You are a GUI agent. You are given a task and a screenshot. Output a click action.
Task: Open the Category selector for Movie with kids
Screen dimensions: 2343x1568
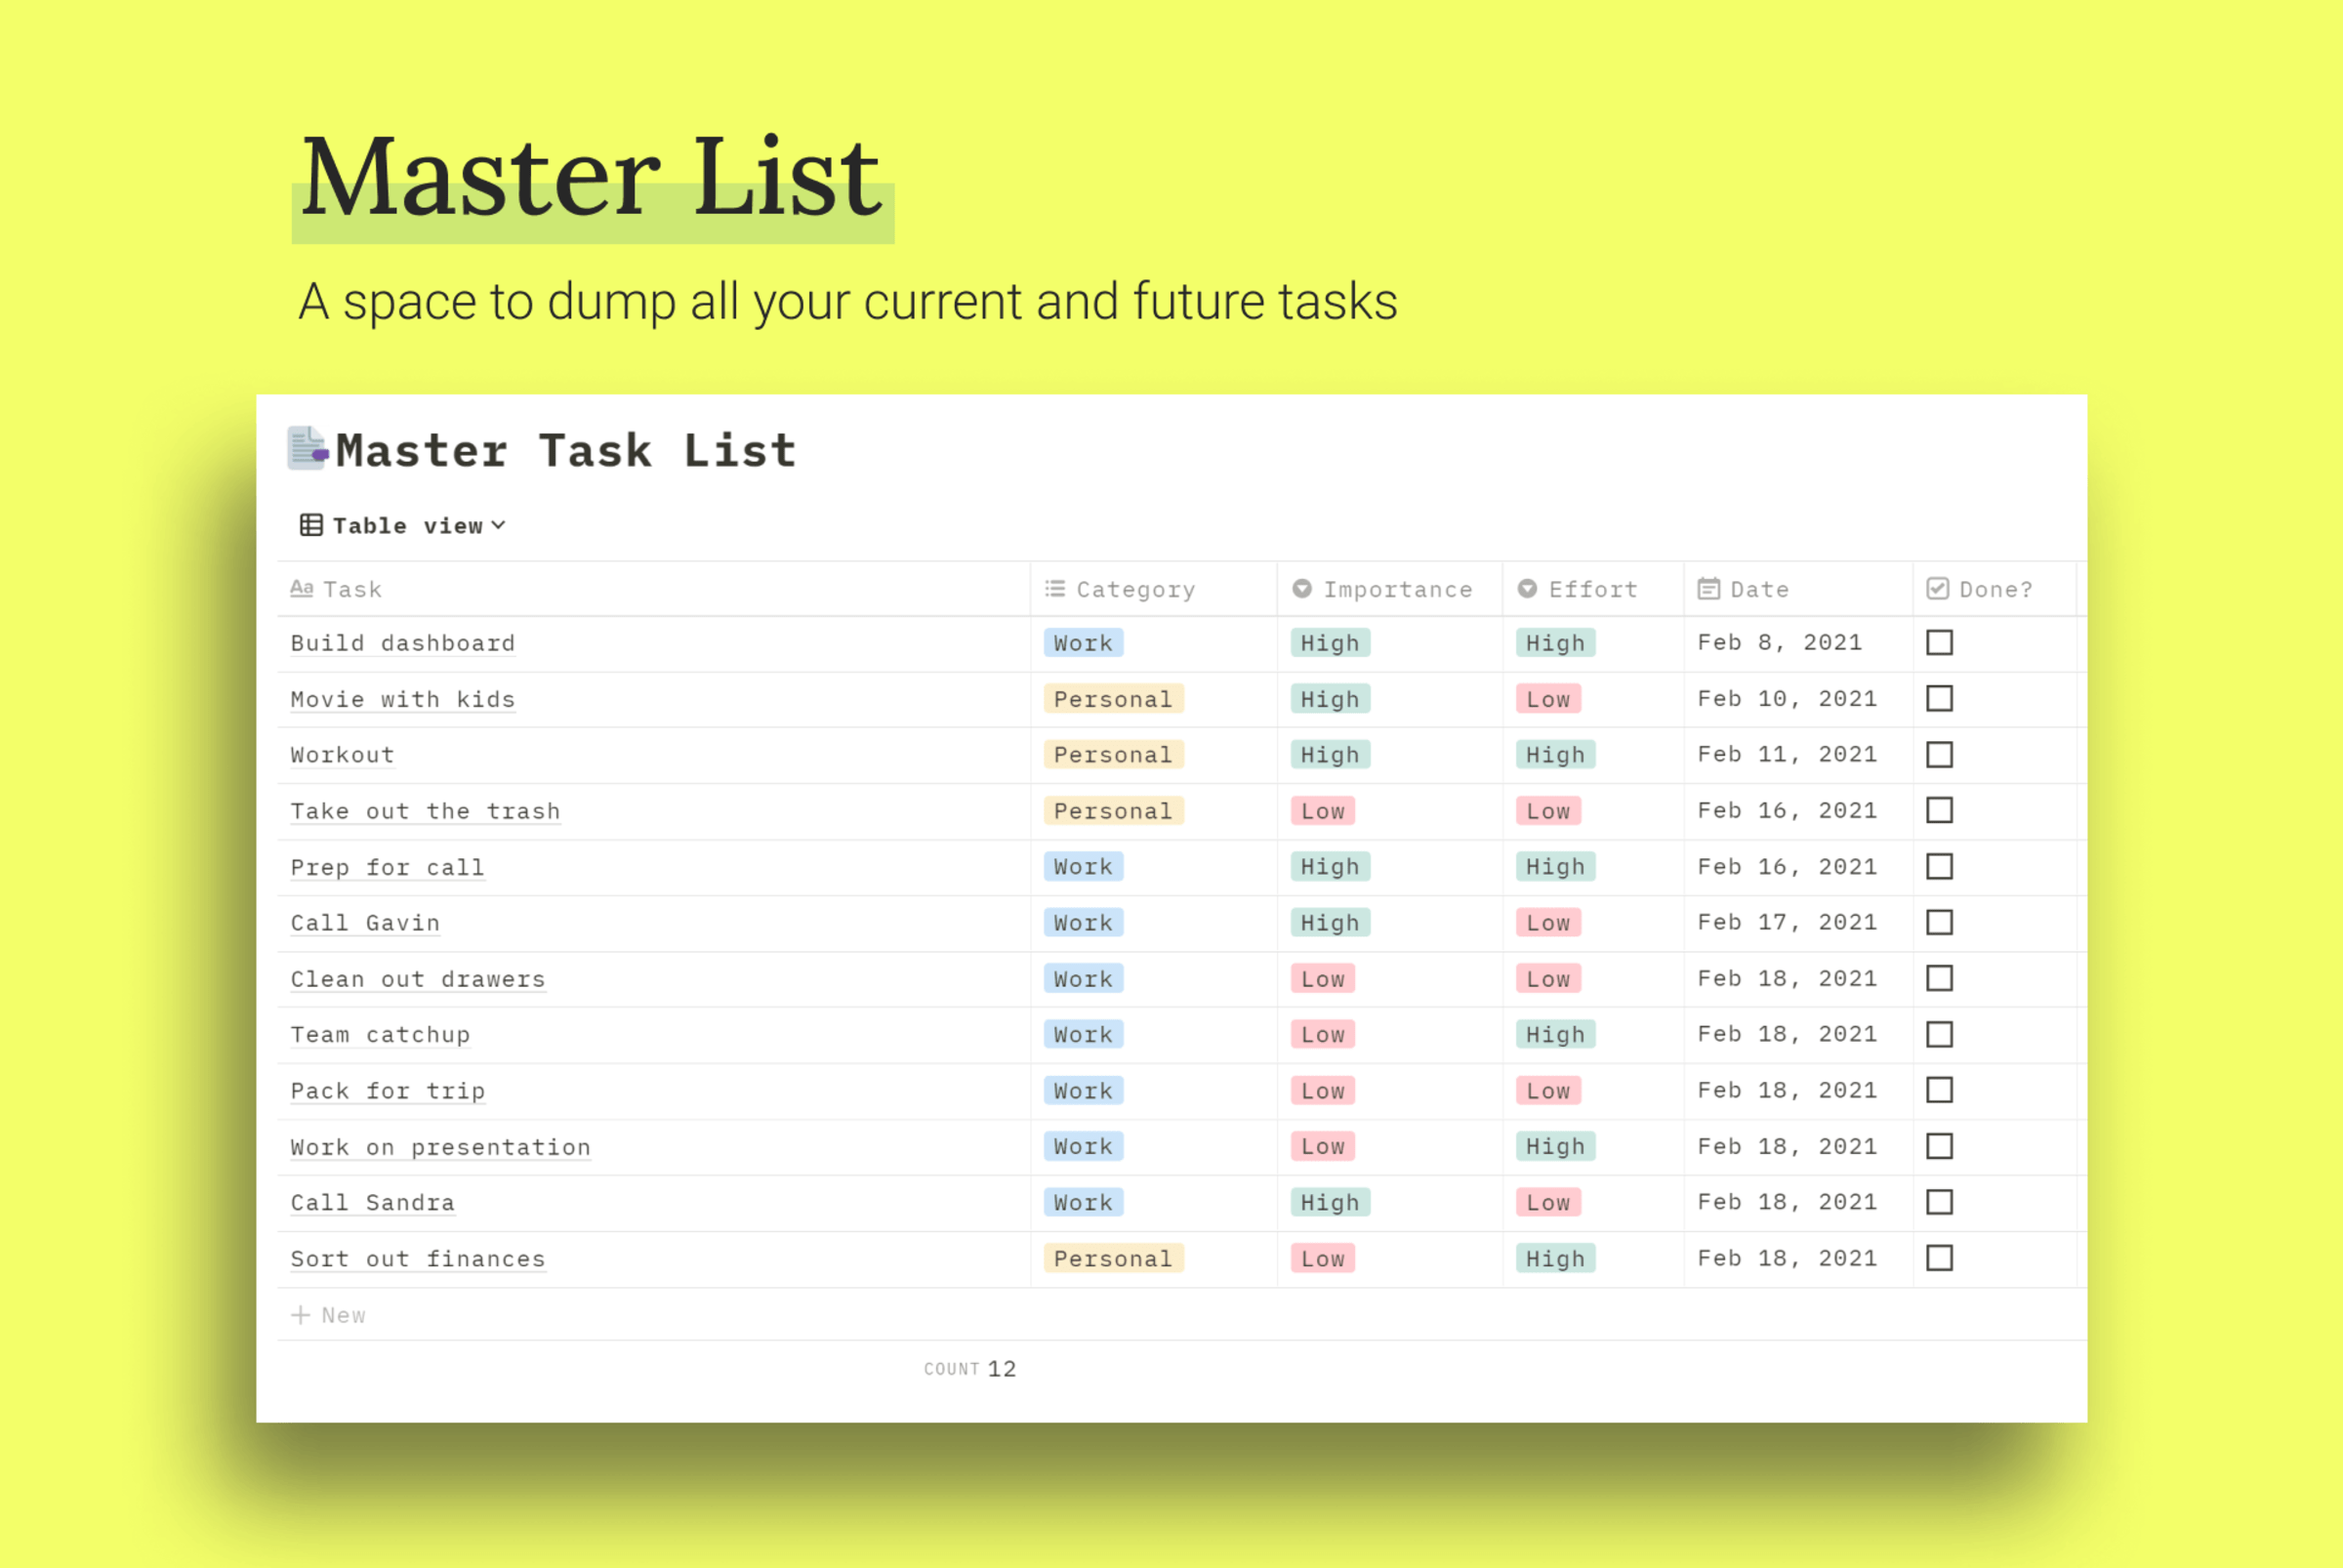pos(1113,699)
